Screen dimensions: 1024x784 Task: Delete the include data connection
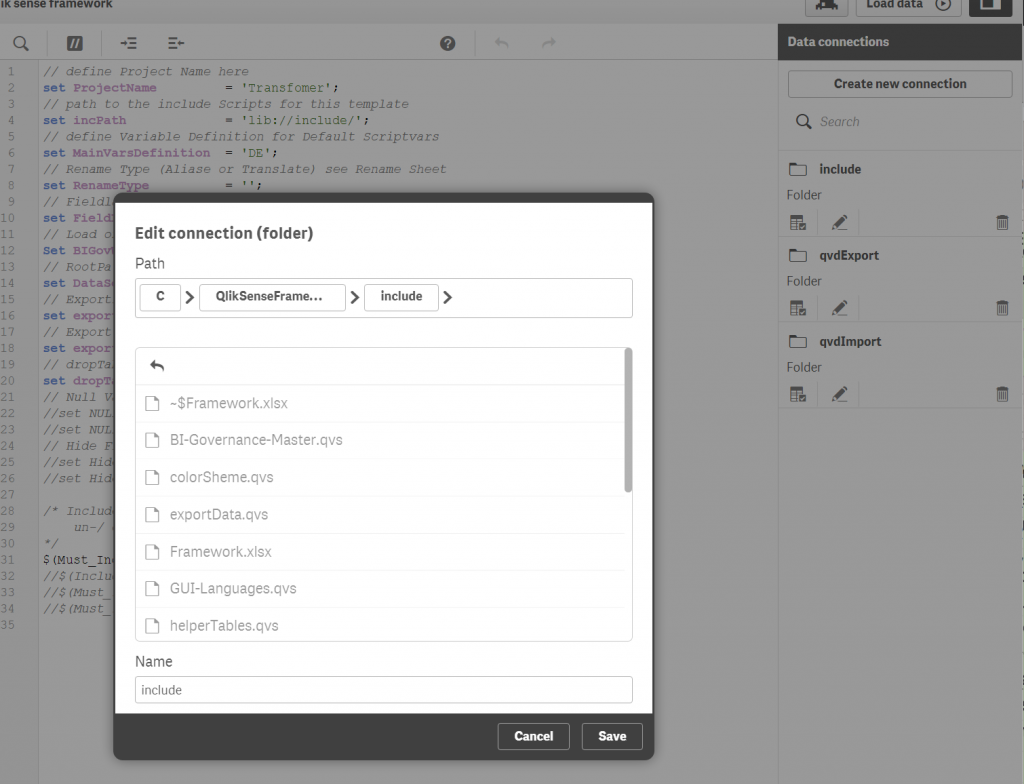[1002, 222]
